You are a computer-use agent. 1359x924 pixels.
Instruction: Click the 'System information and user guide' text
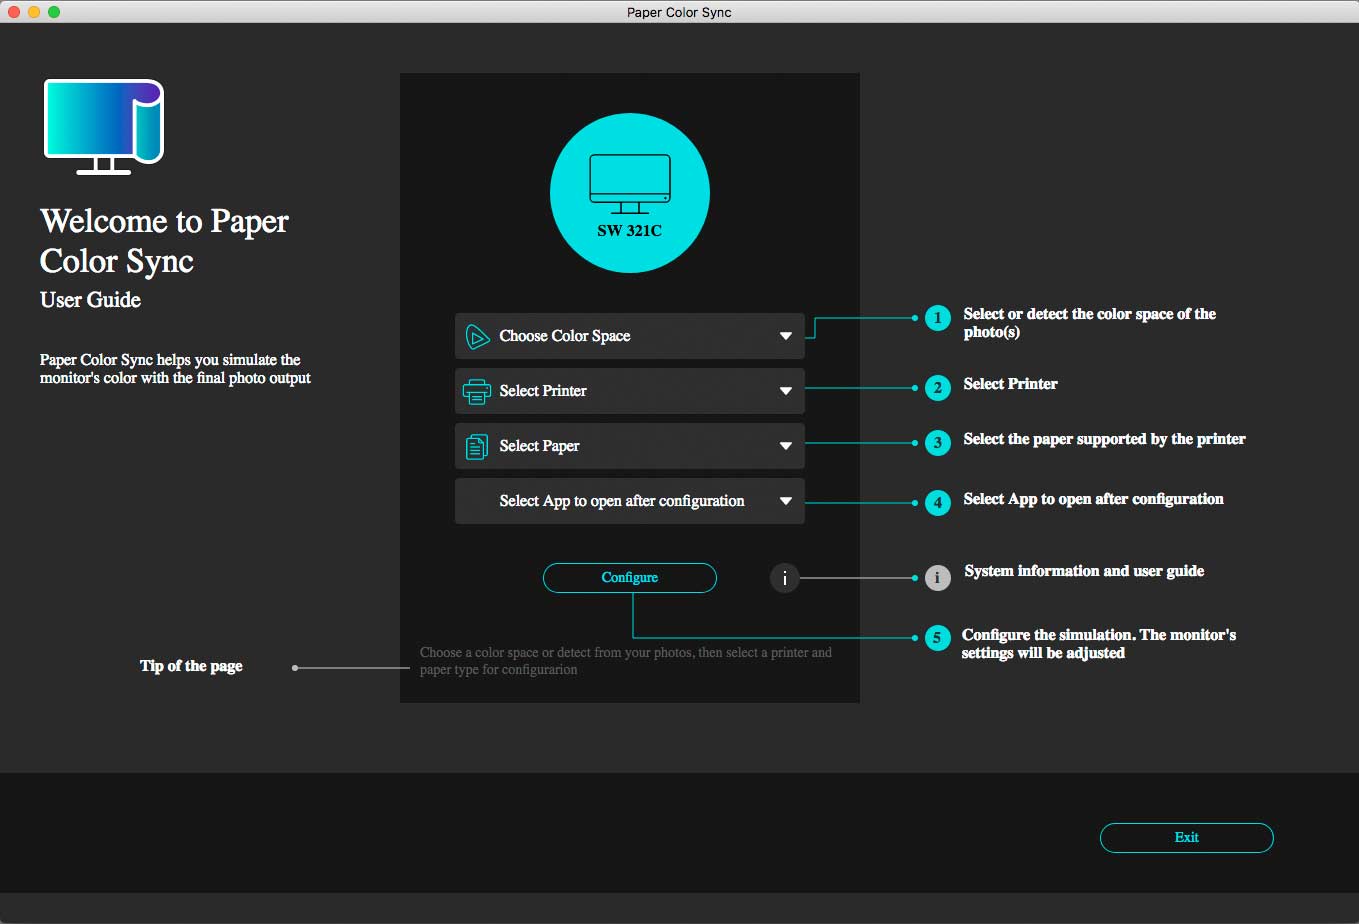coord(1084,571)
